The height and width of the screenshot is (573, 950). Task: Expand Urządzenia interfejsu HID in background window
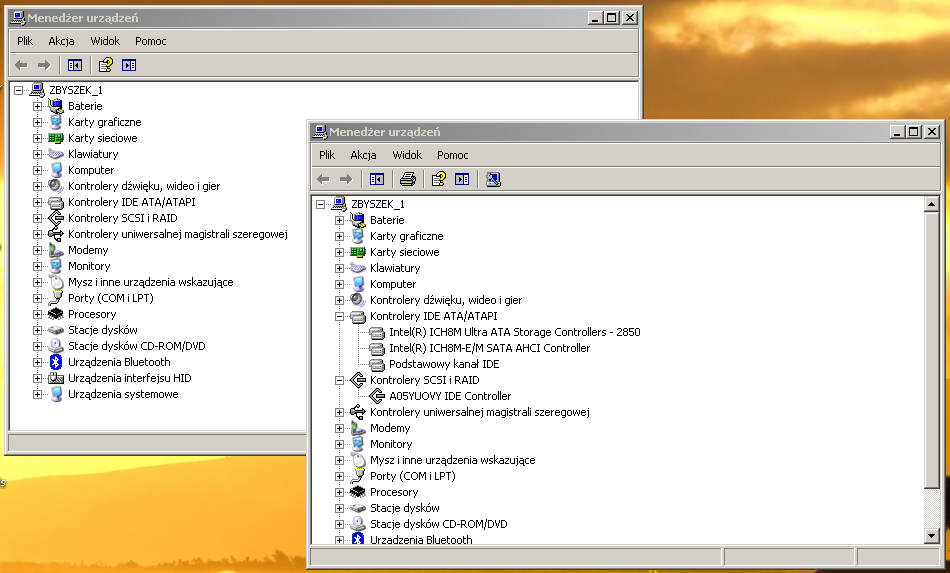[37, 378]
